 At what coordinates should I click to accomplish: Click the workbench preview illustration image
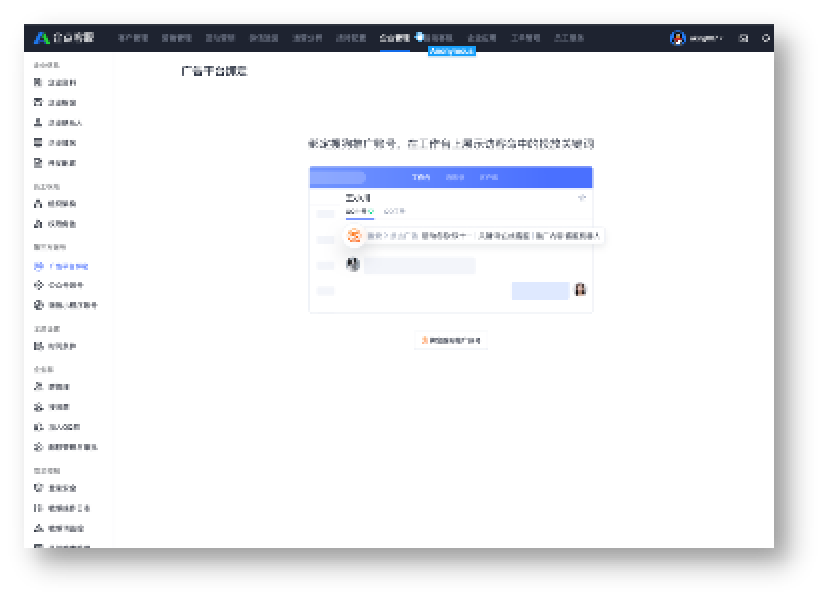[x=451, y=239]
